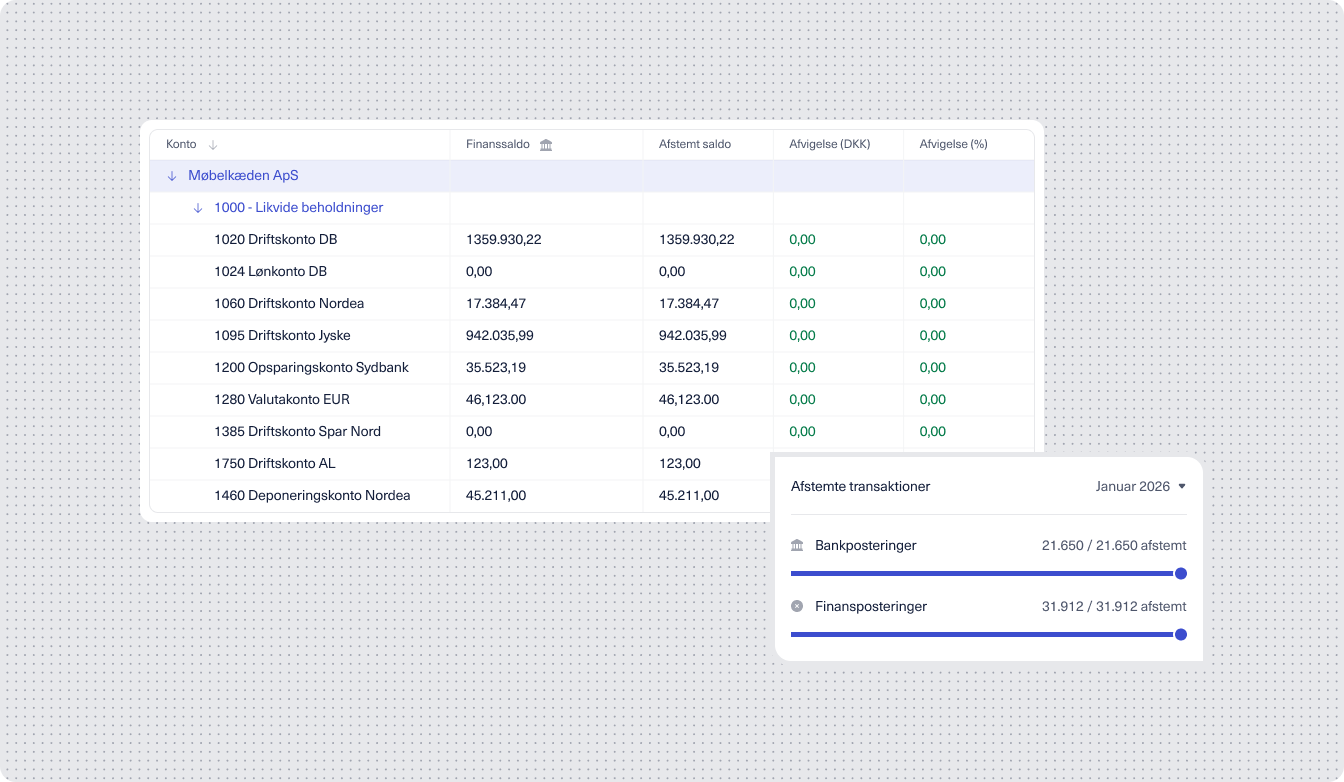Open the Januar 2026 period dropdown
The height and width of the screenshot is (782, 1344).
click(1140, 487)
